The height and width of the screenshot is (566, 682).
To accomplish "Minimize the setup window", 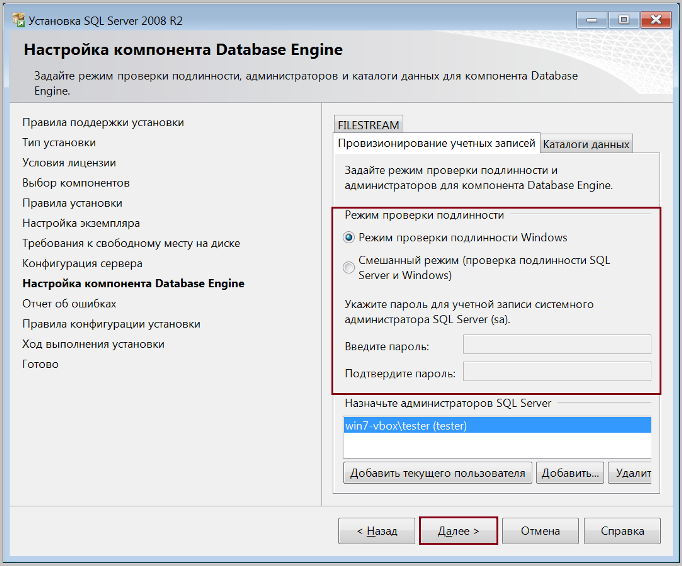I will pyautogui.click(x=592, y=20).
